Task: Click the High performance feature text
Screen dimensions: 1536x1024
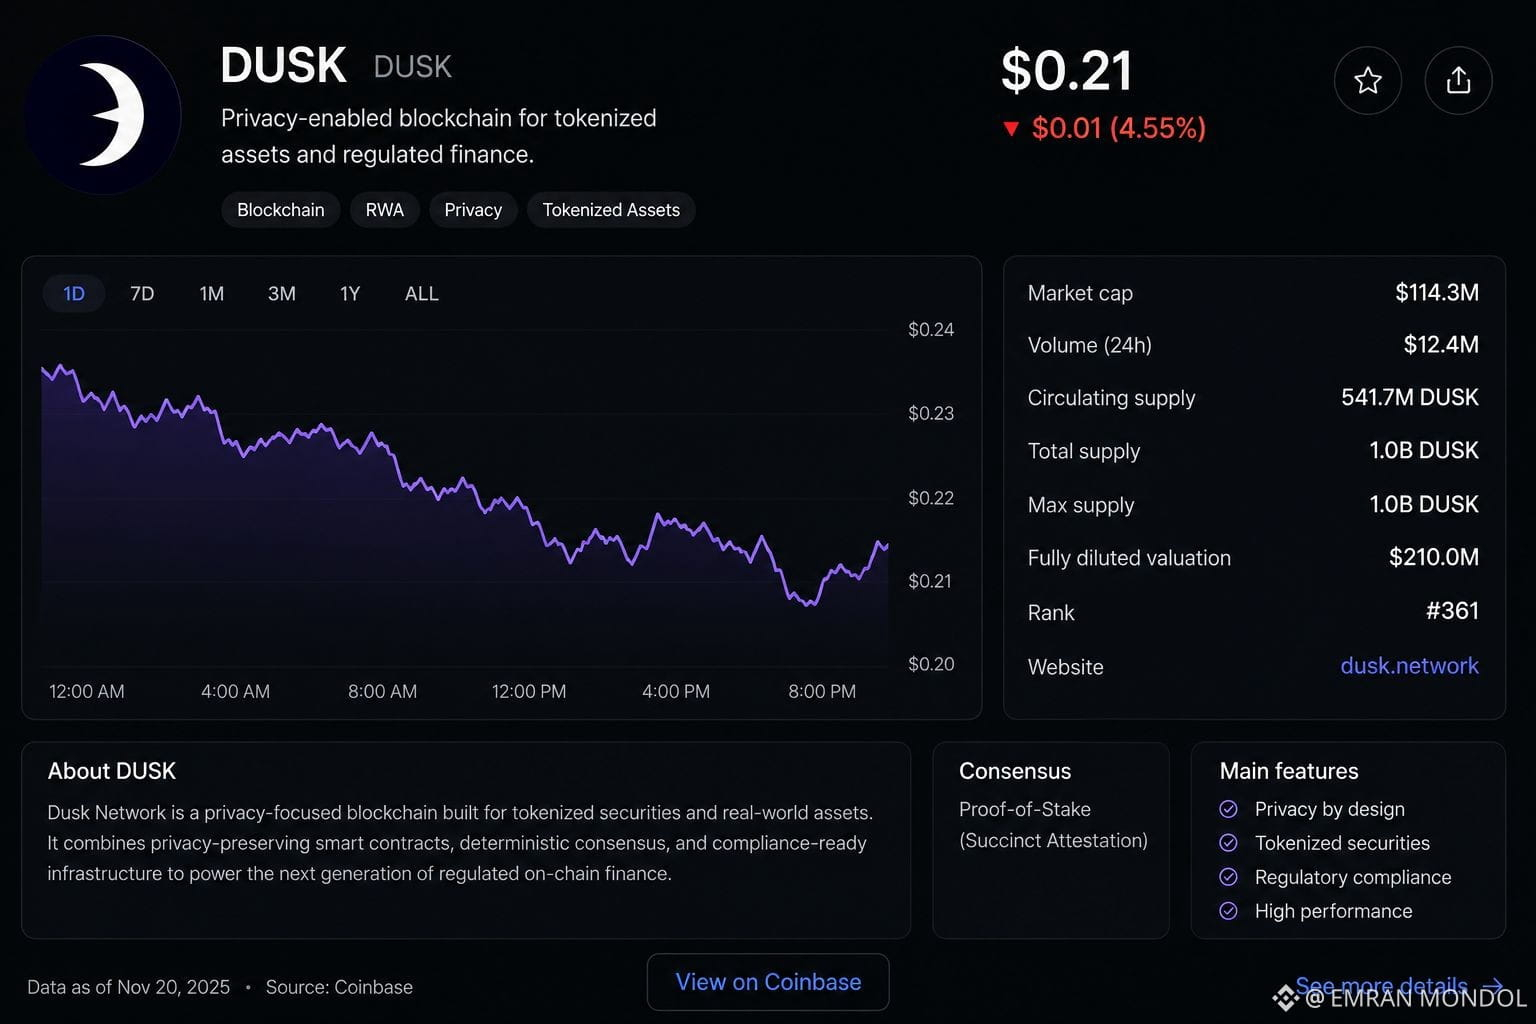Action: pyautogui.click(x=1334, y=911)
